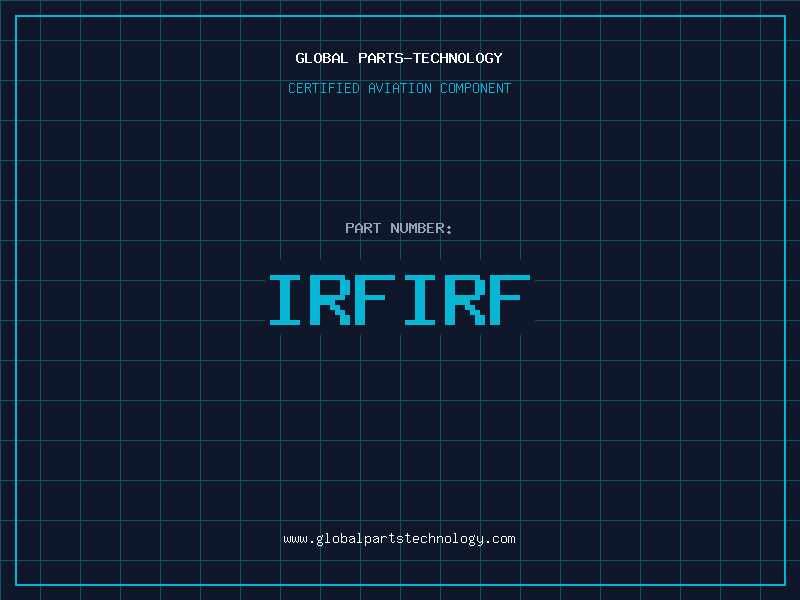The width and height of the screenshot is (800, 600).
Task: Select the IRFIRF part number text
Action: 399,299
